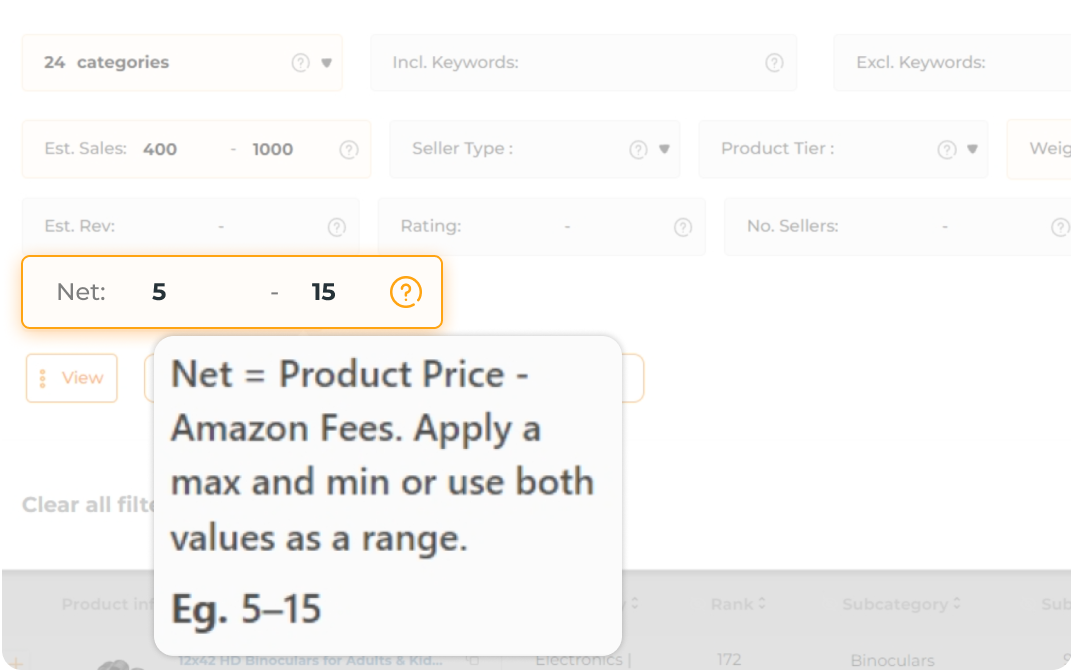Open the Seller Type dropdown
This screenshot has height=670, width=1071.
click(x=661, y=149)
